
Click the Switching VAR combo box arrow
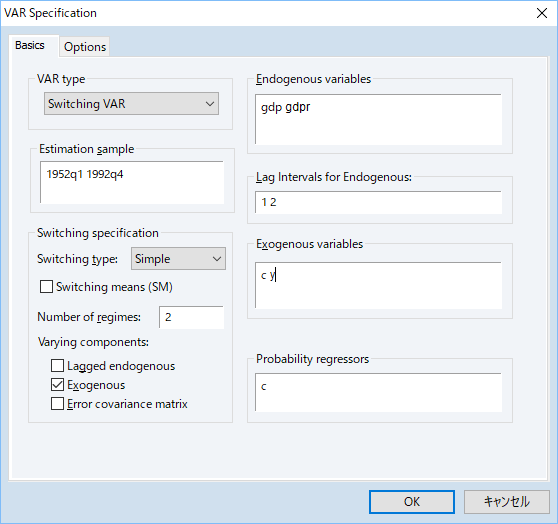tap(210, 104)
